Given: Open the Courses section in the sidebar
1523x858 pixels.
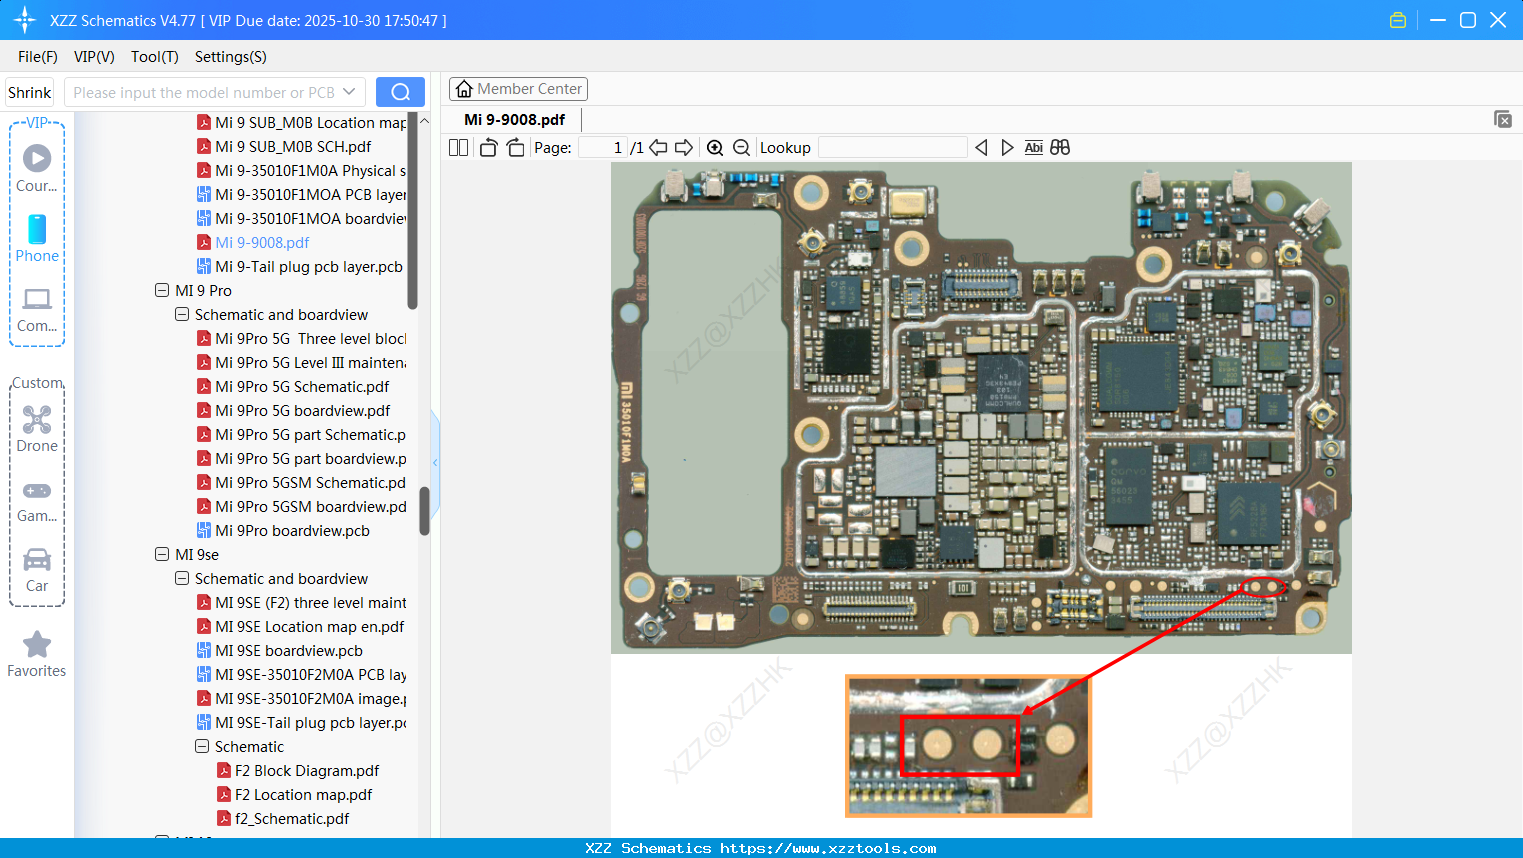Looking at the screenshot, I should pos(37,167).
